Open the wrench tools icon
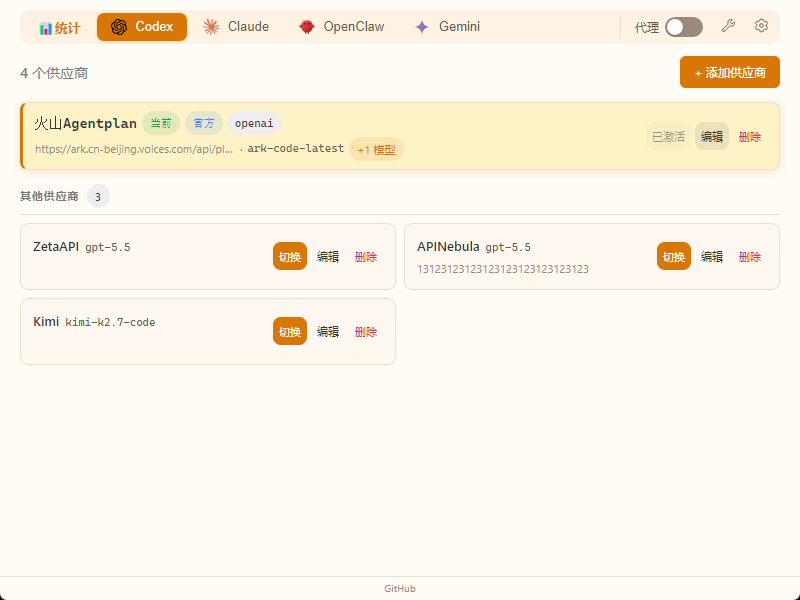Viewport: 800px width, 600px height. coord(728,26)
